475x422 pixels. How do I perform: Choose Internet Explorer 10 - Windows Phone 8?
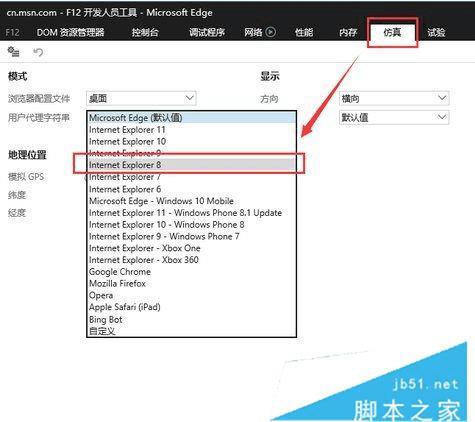pos(192,224)
